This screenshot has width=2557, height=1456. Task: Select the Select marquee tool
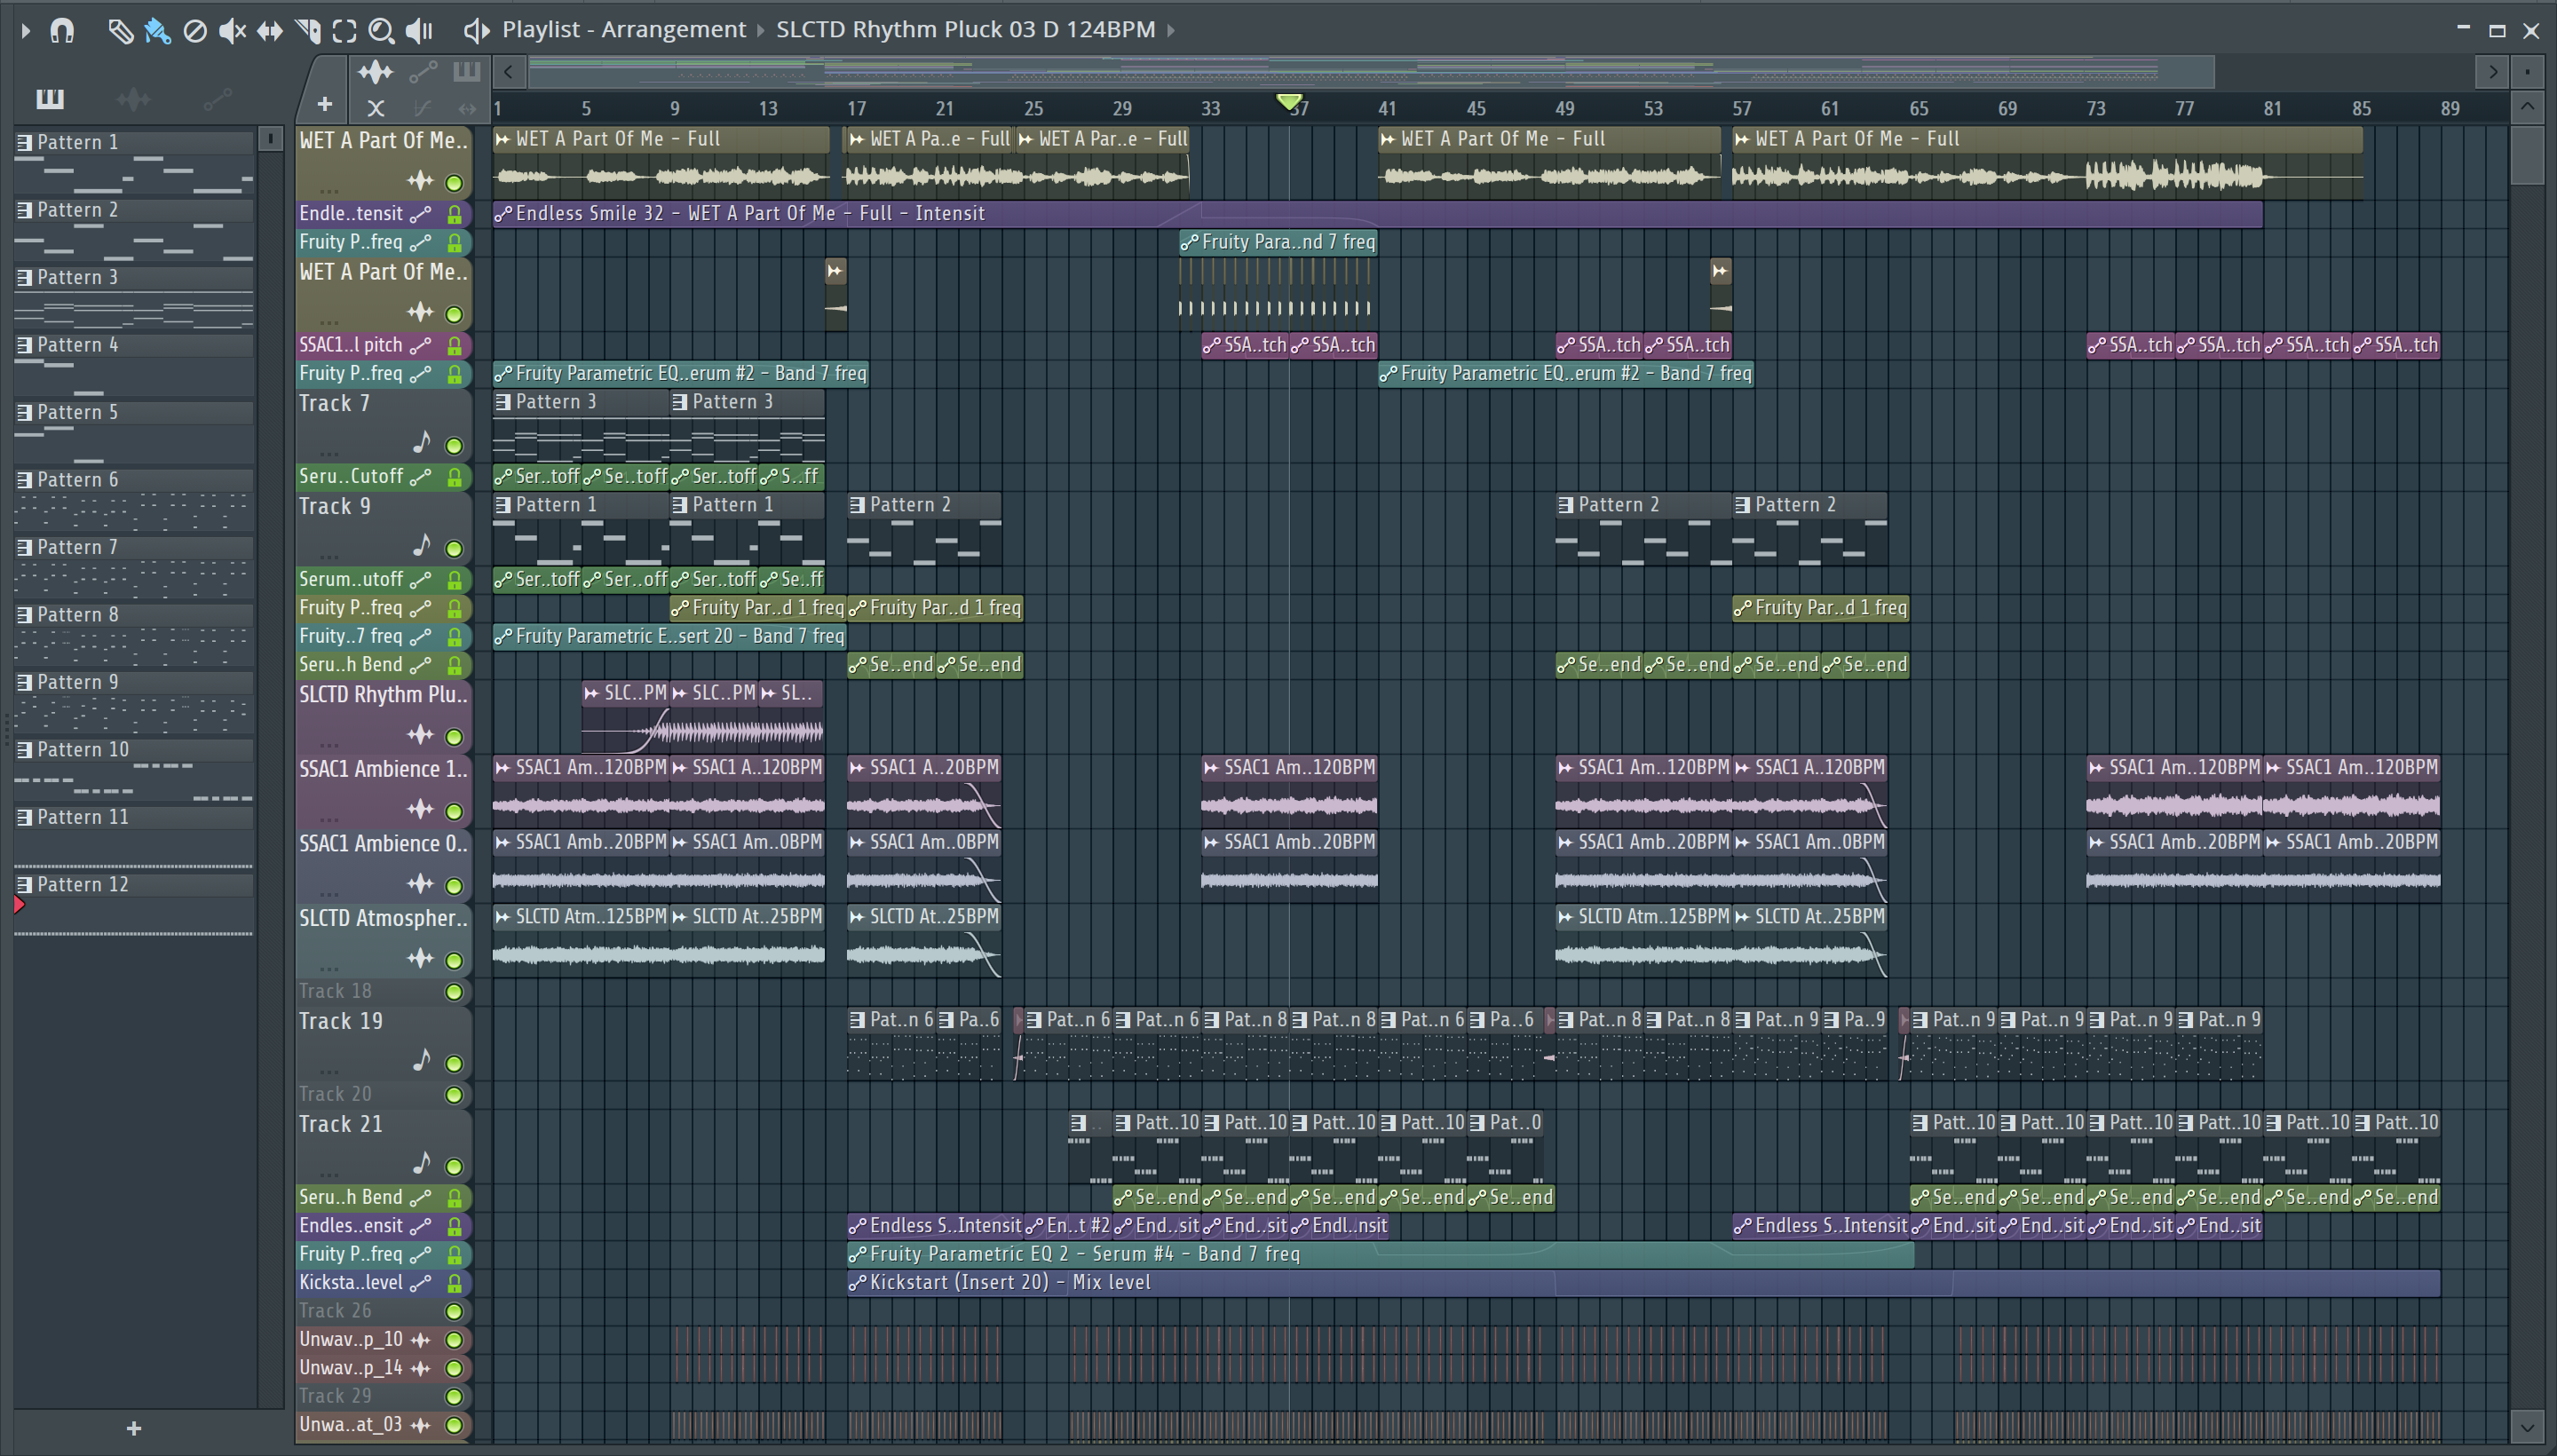[x=344, y=31]
